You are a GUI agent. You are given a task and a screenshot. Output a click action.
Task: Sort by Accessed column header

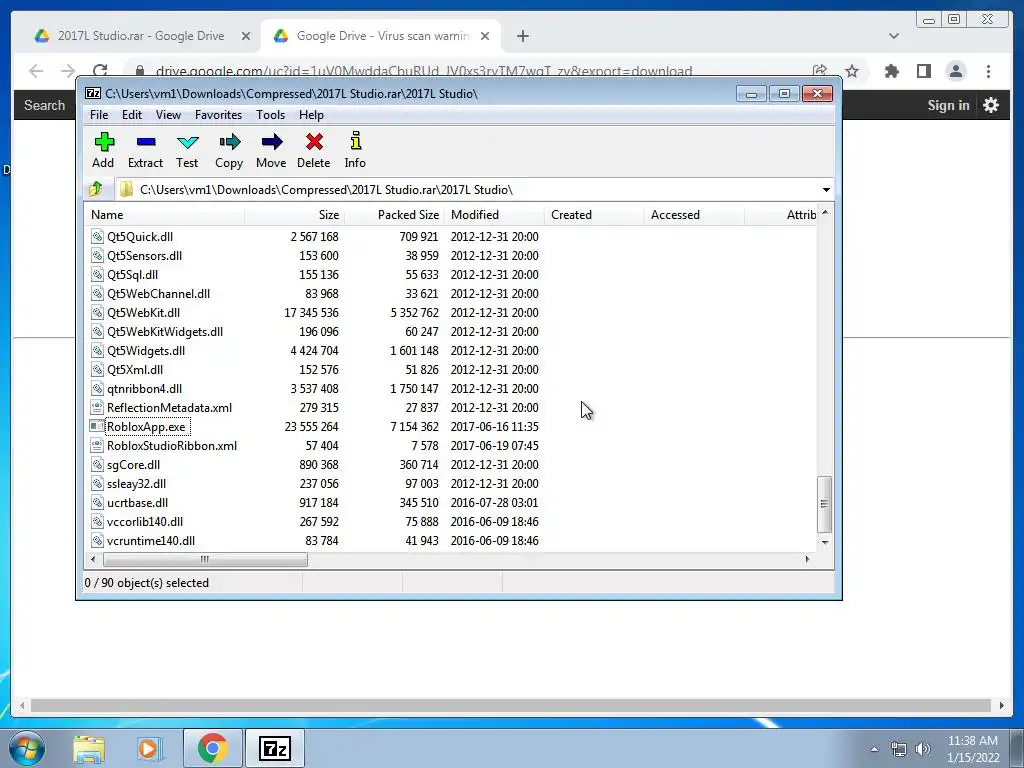point(694,215)
